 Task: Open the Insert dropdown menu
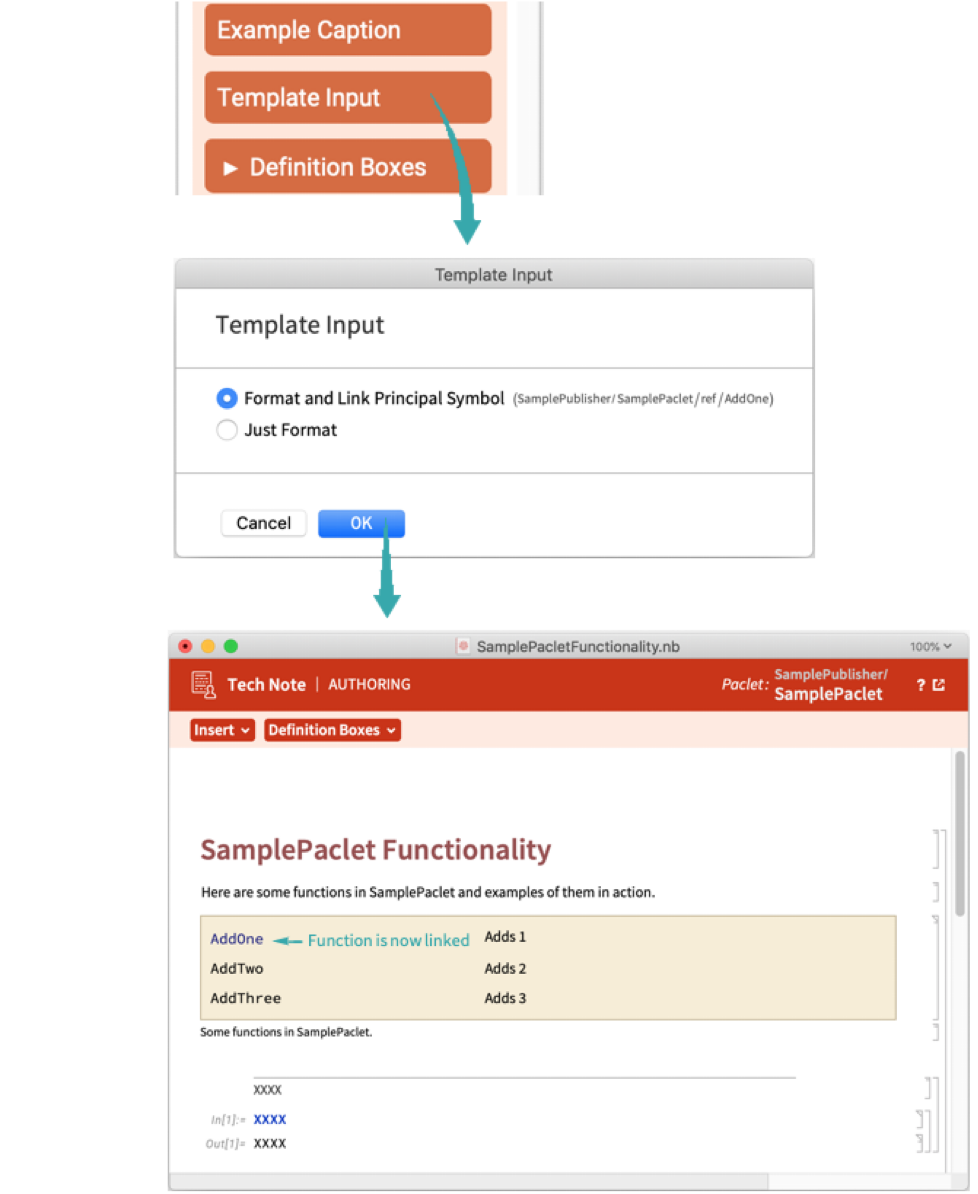(x=222, y=730)
